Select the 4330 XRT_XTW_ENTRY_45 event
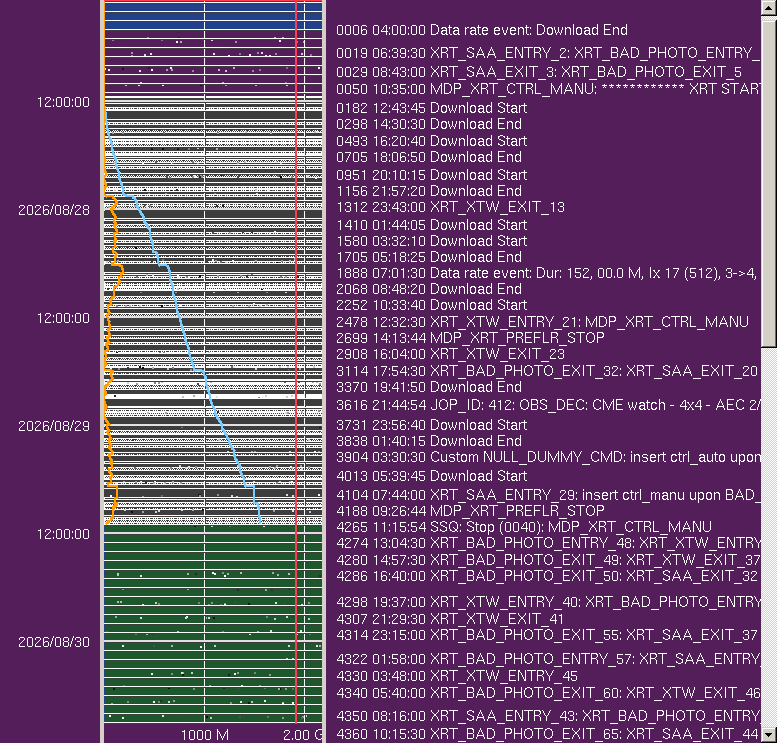 (x=456, y=676)
